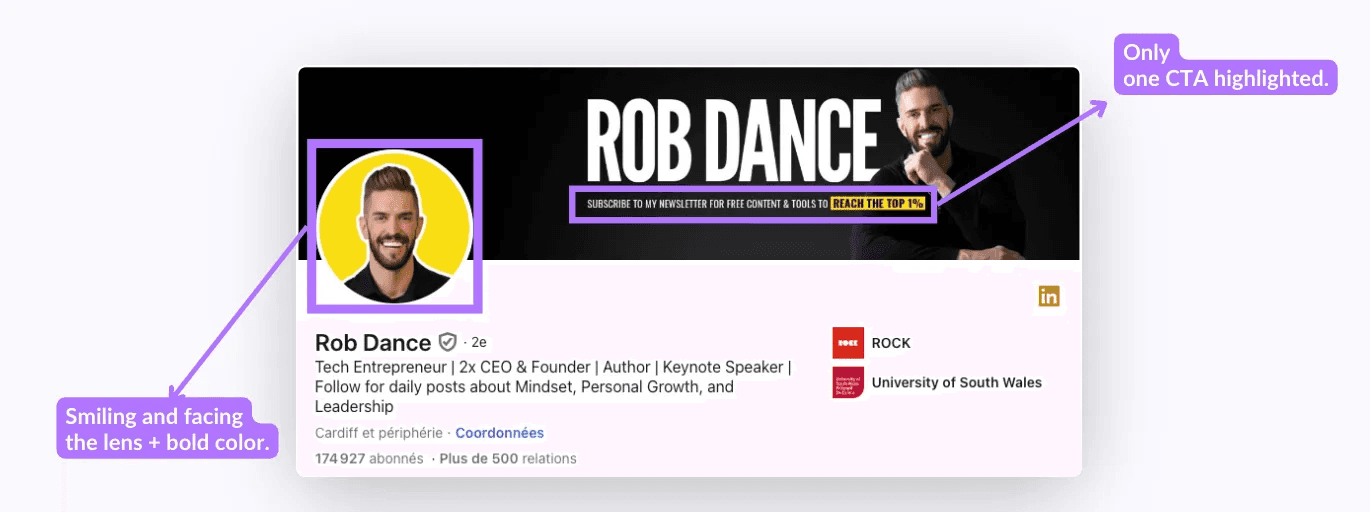
Task: Click the LinkedIn logo icon
Action: 1048,296
